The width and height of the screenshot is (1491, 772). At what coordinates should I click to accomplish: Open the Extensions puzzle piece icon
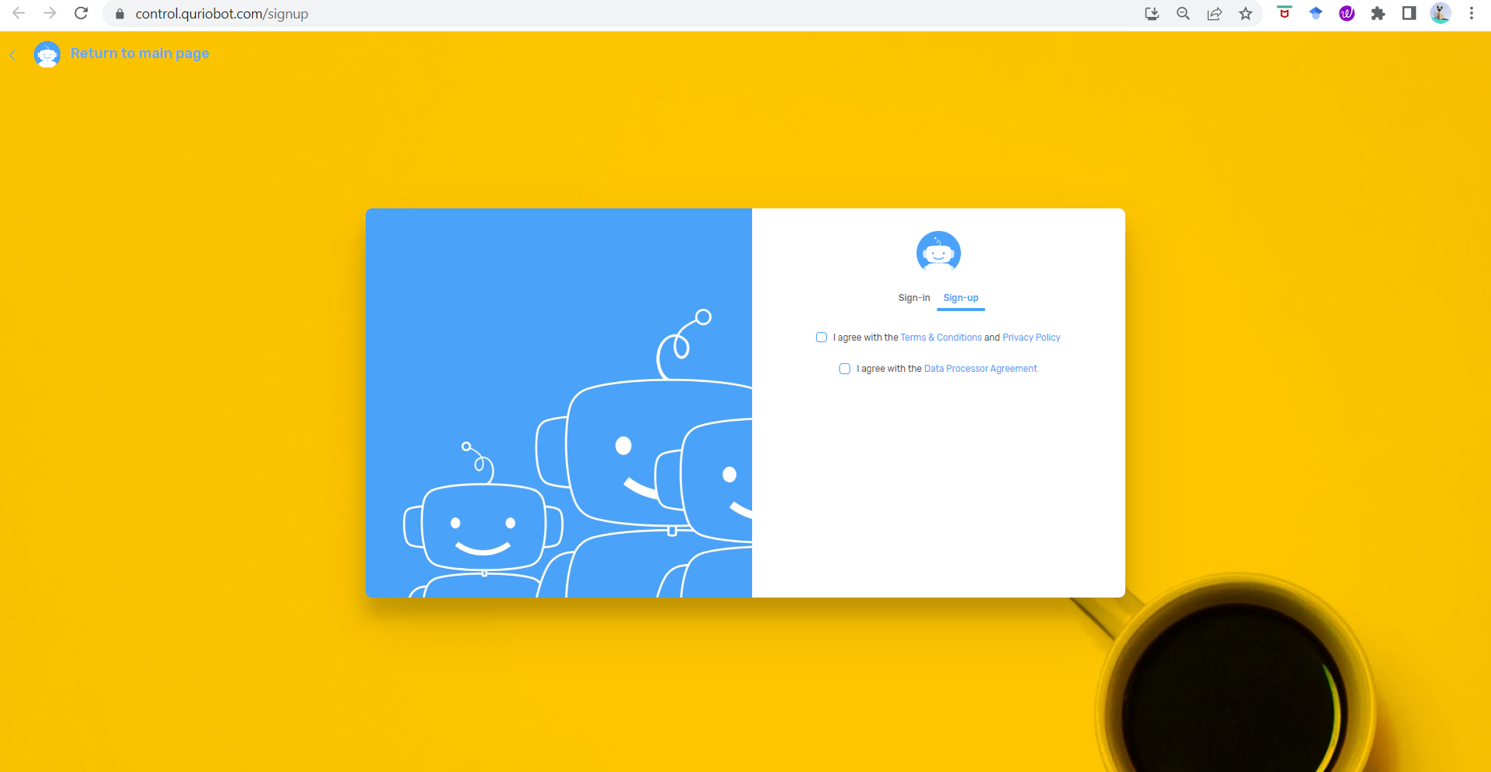(1378, 14)
